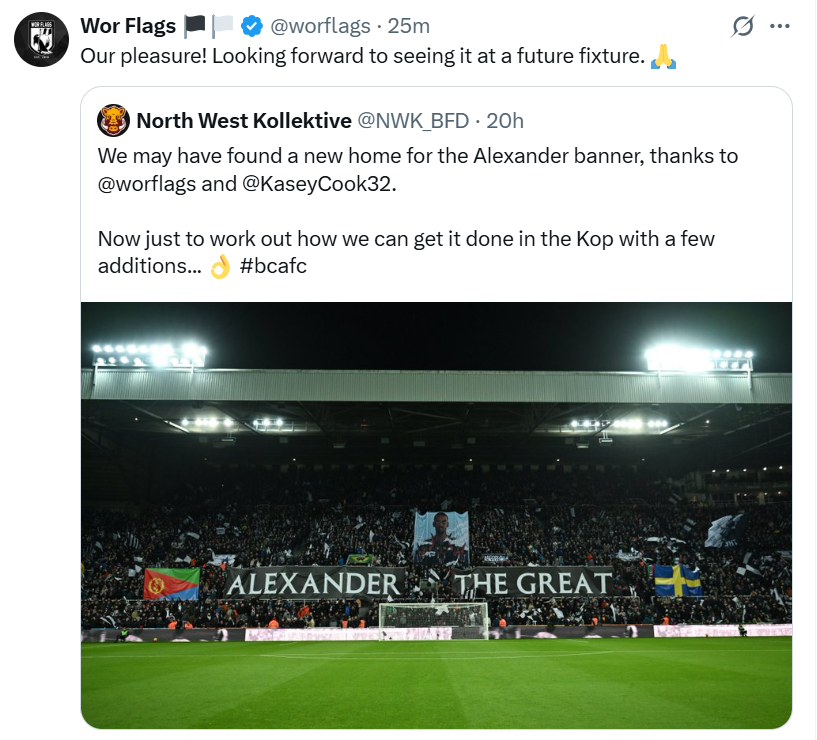
Task: Open the North West Kollektive lion avatar
Action: pos(115,120)
